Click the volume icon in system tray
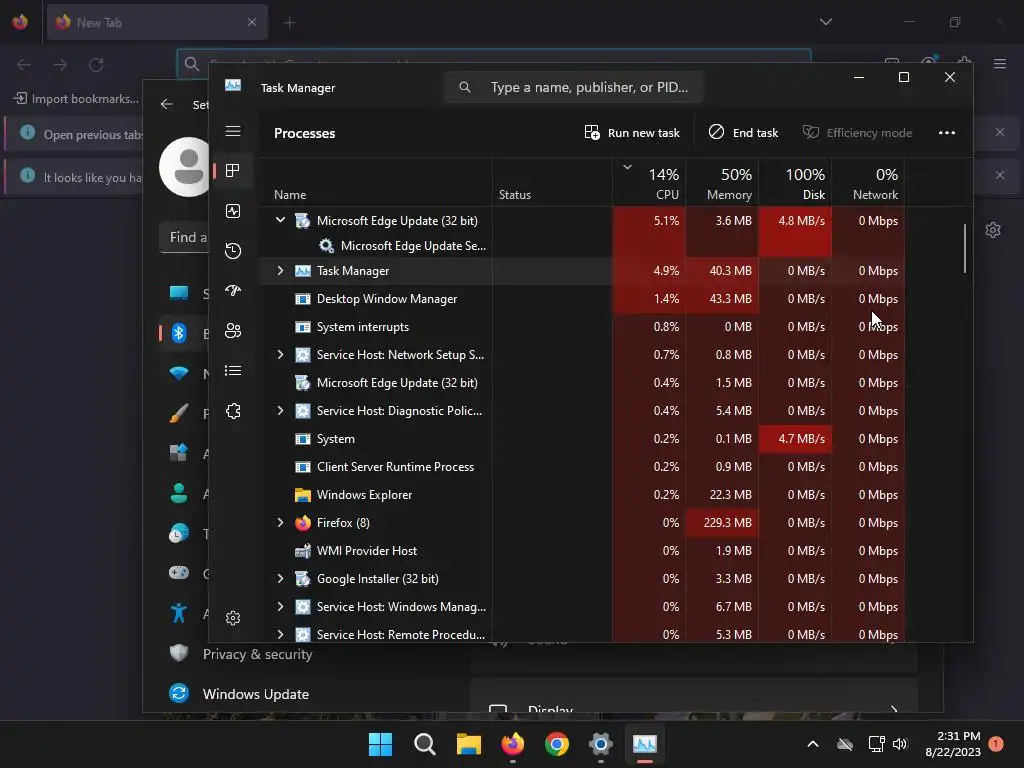The height and width of the screenshot is (768, 1024). tap(899, 744)
